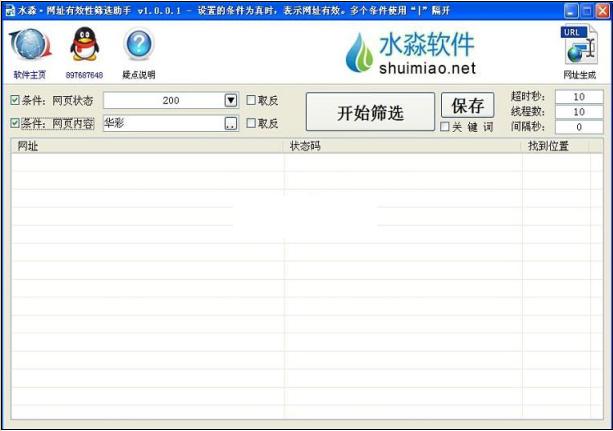Toggle the 条件: 网页状态 checkbox
The image size is (613, 431).
coord(15,100)
